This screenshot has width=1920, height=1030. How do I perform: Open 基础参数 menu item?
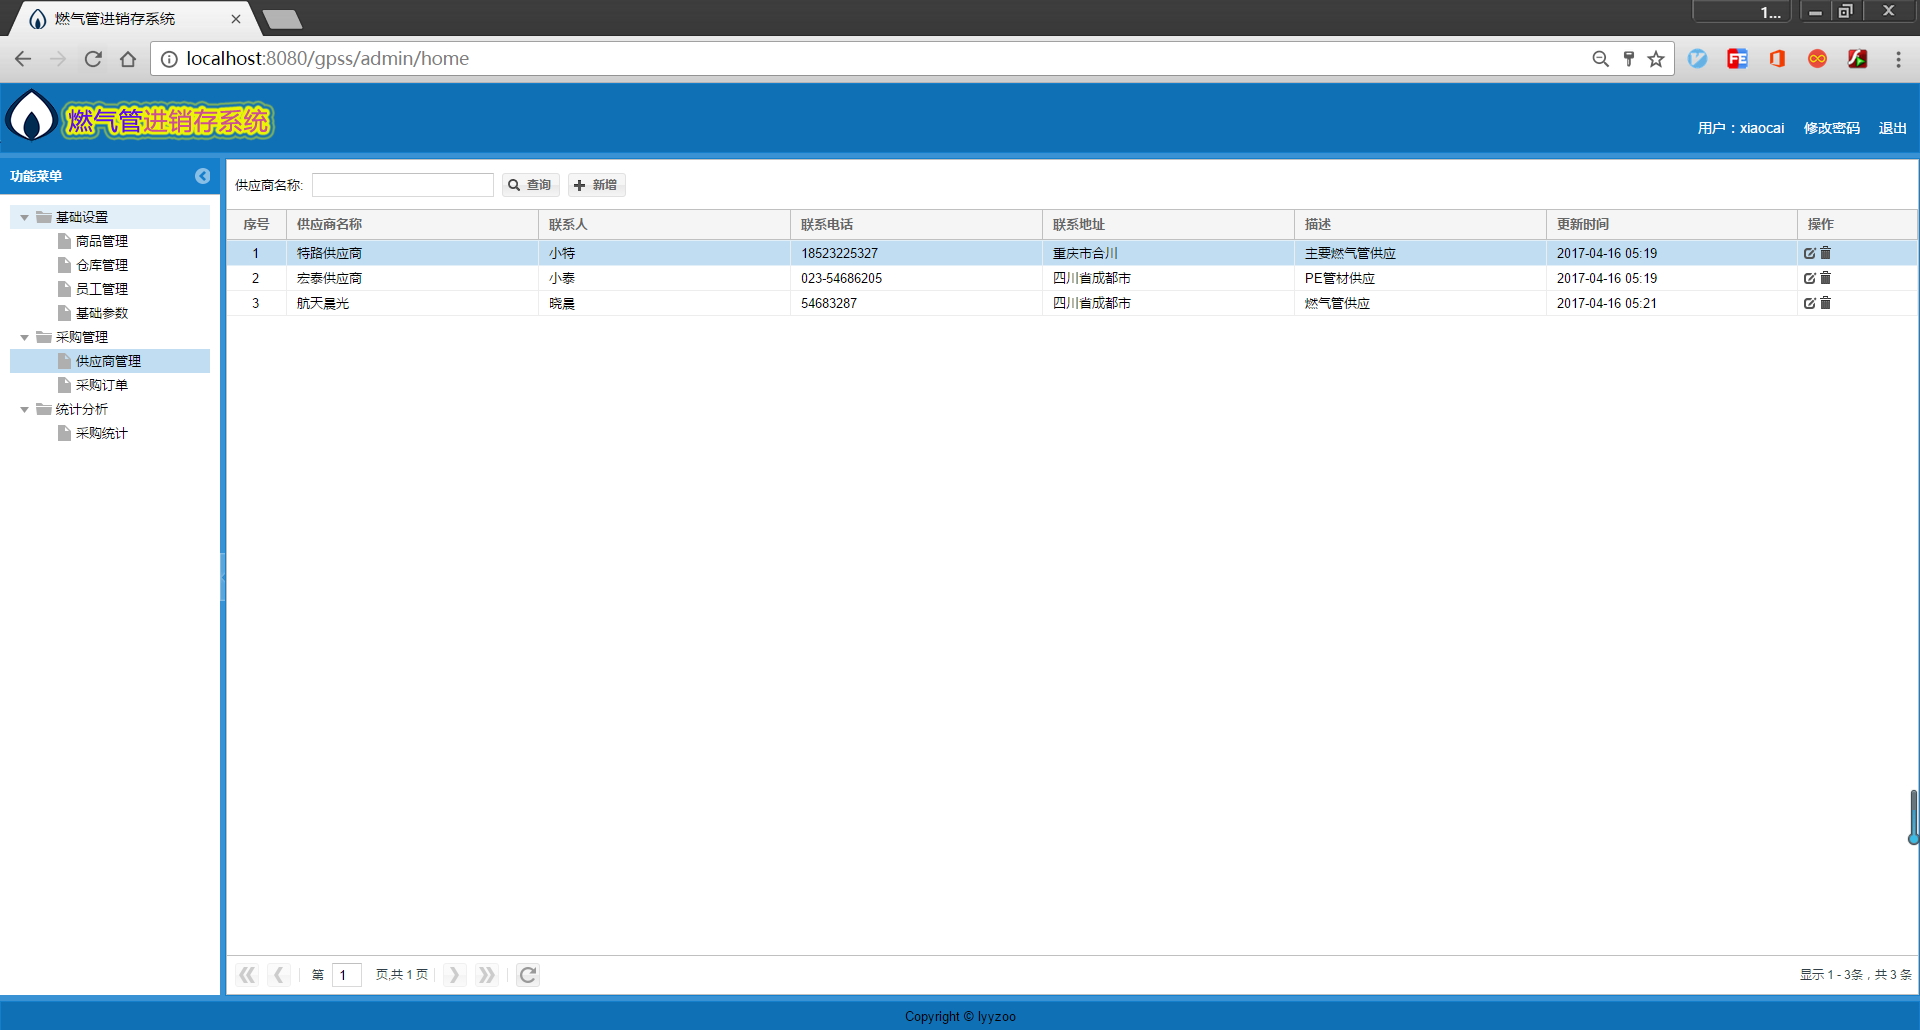click(102, 313)
